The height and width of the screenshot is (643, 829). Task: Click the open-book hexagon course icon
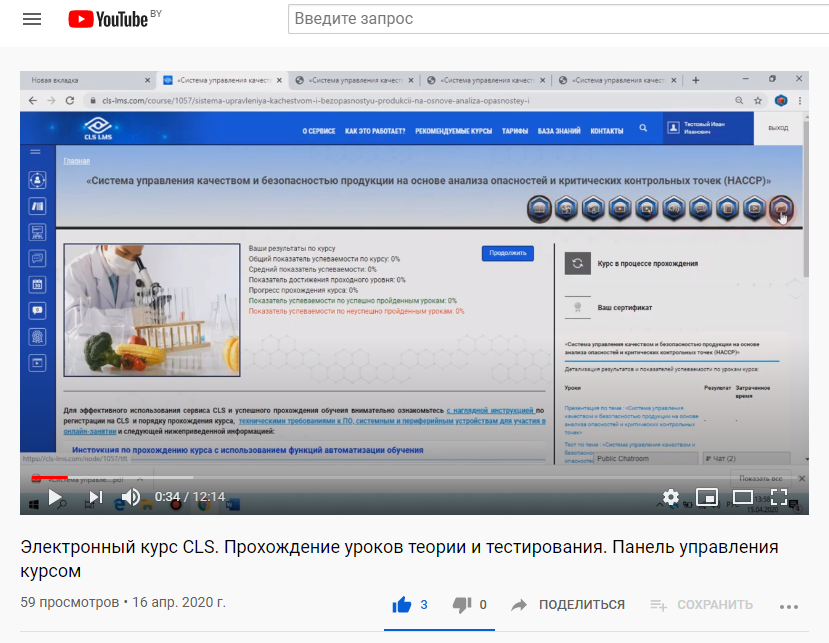click(x=539, y=209)
